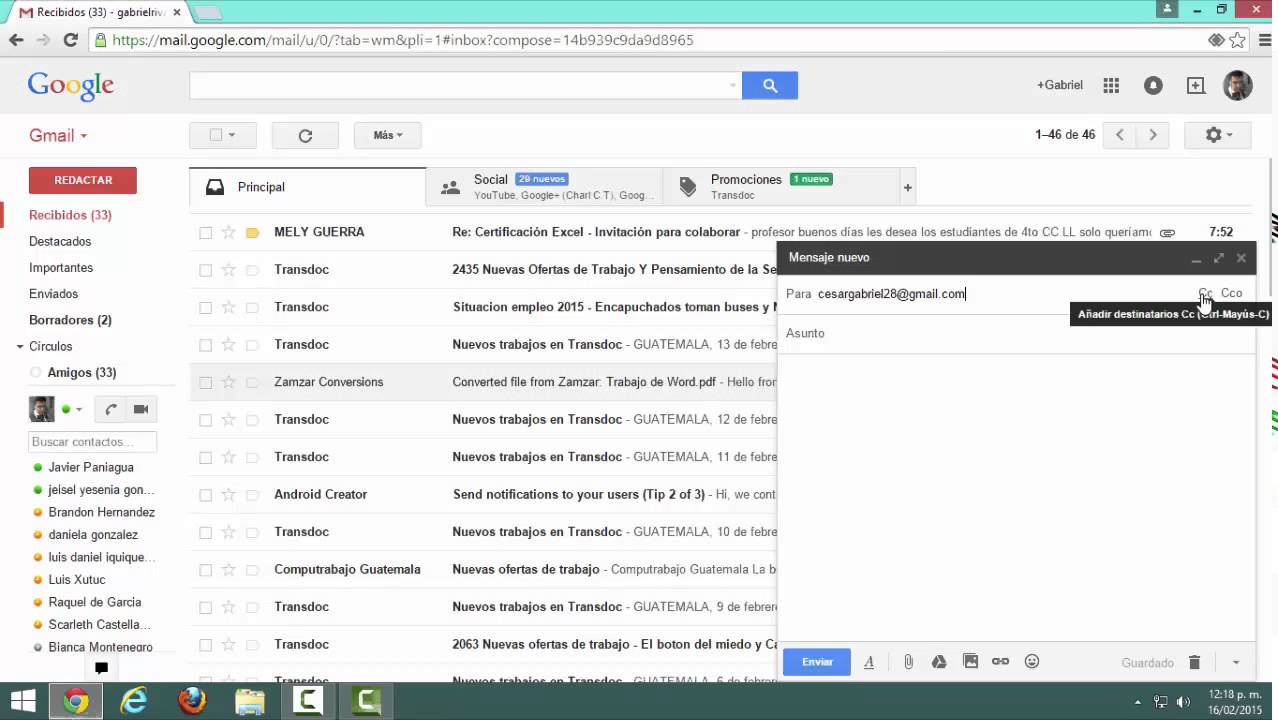Refresh the inbox with the reload icon
This screenshot has width=1278, height=720.
305,135
